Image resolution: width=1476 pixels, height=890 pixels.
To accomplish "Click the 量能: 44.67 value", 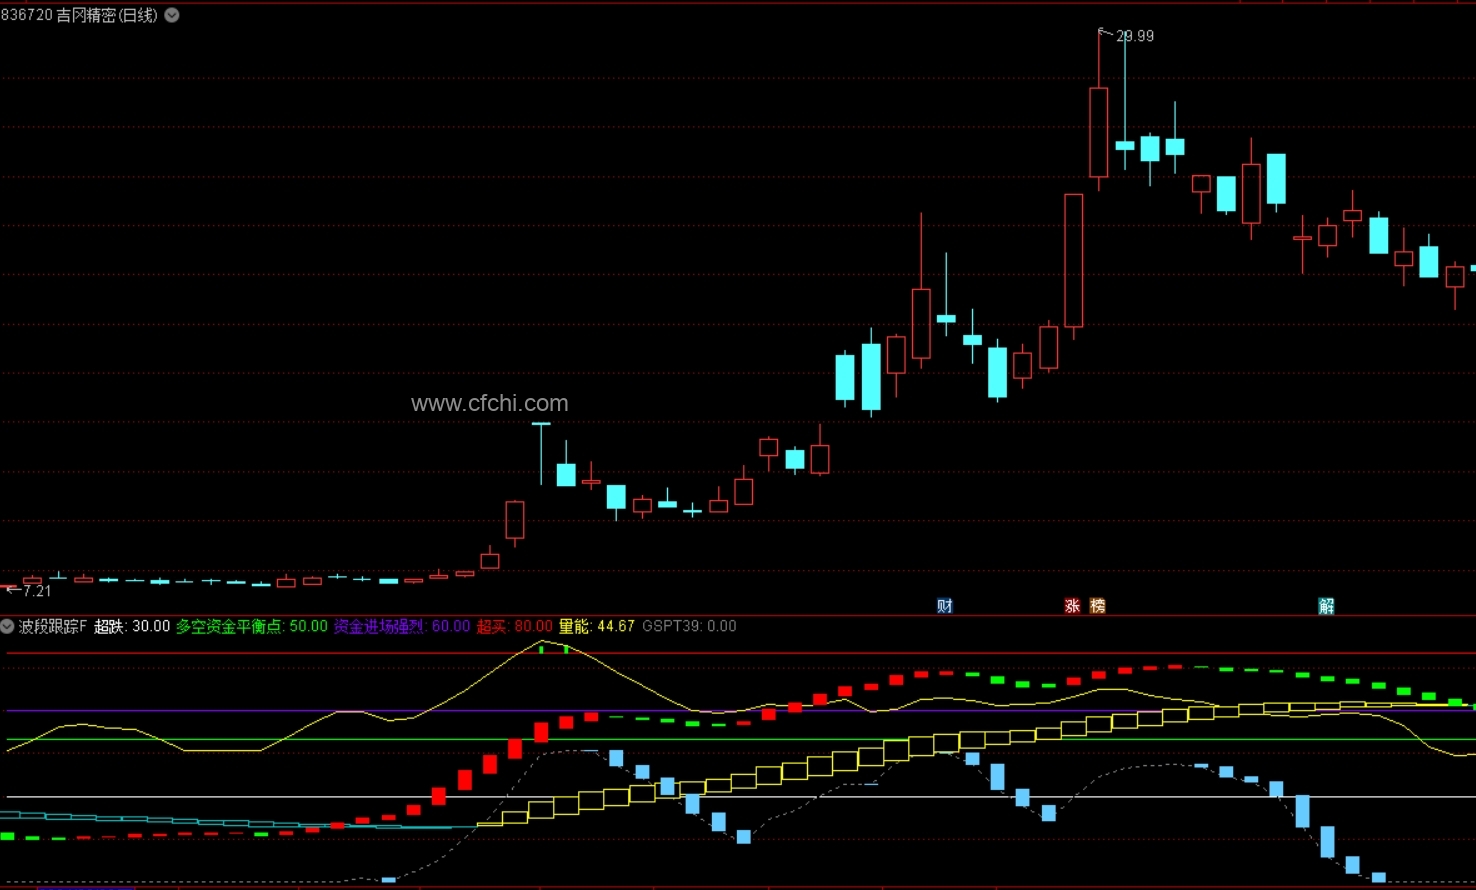I will [x=596, y=626].
